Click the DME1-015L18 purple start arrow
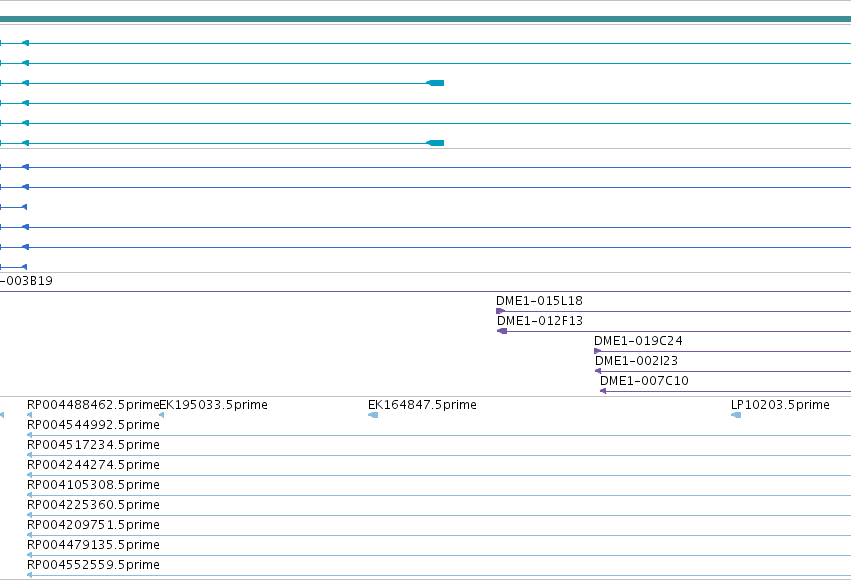851x580 pixels. click(500, 311)
